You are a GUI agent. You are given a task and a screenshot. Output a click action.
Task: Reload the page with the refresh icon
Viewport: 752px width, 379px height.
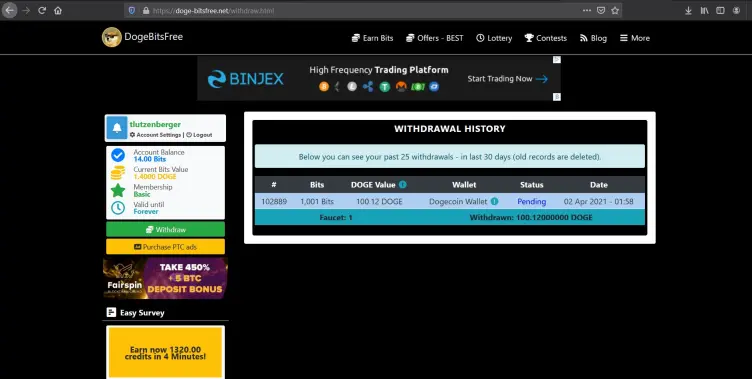42,10
